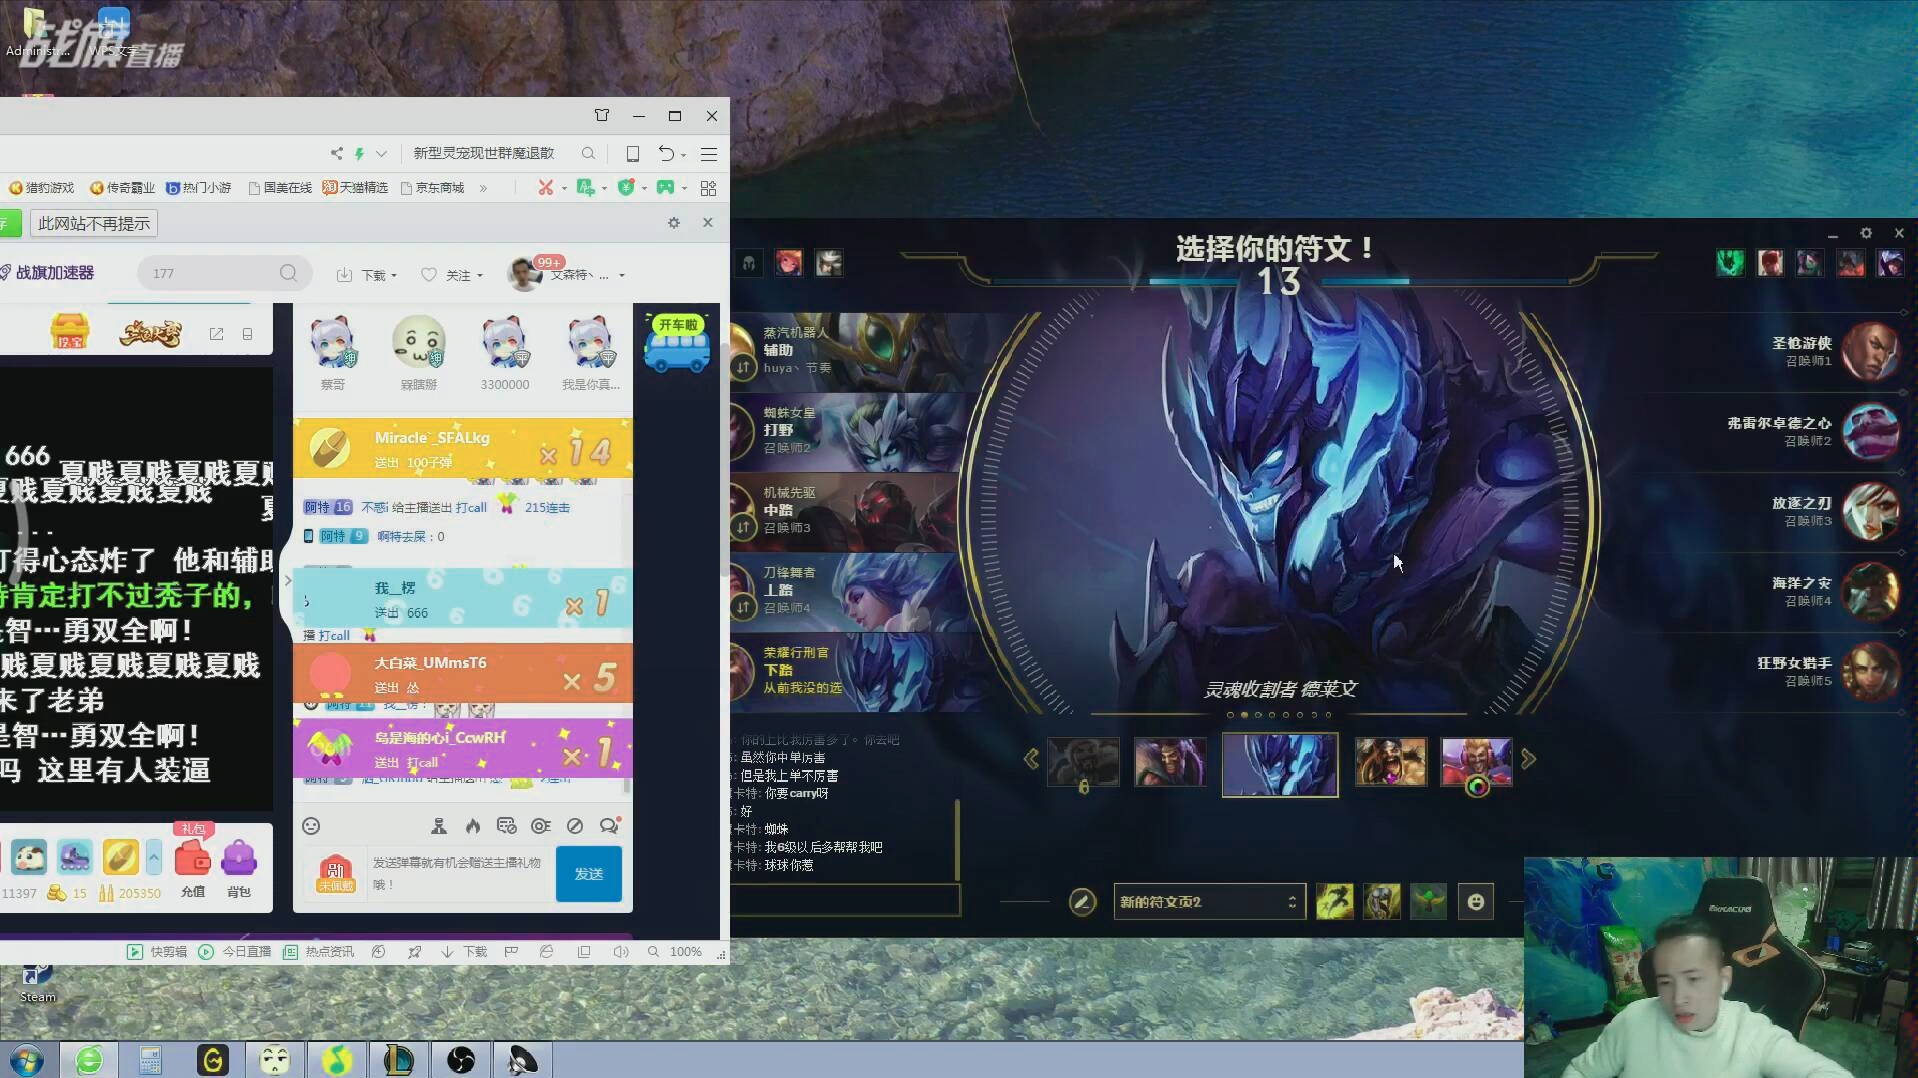Open the 新的符文页2 rune page dropdown

point(1209,902)
